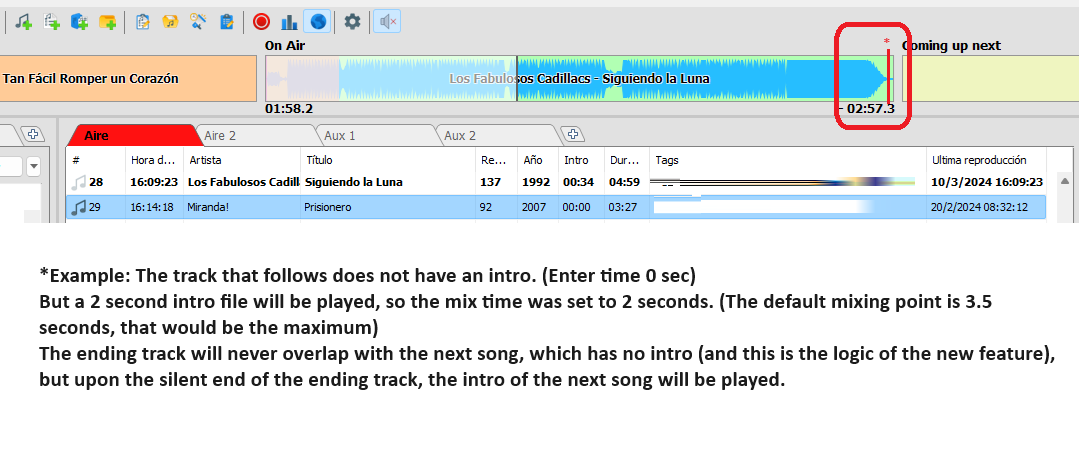Open the dropdown arrow in left panel
This screenshot has height=458, width=1079.
pos(33,166)
